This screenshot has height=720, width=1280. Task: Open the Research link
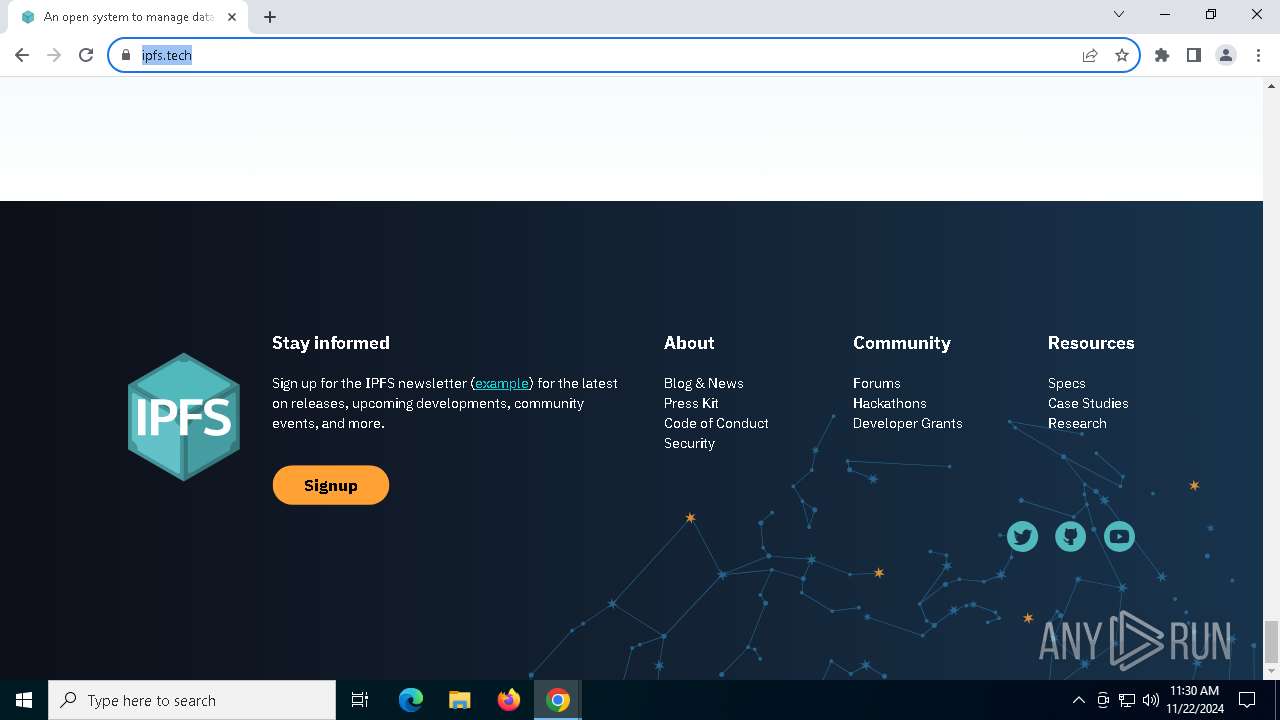(1077, 423)
